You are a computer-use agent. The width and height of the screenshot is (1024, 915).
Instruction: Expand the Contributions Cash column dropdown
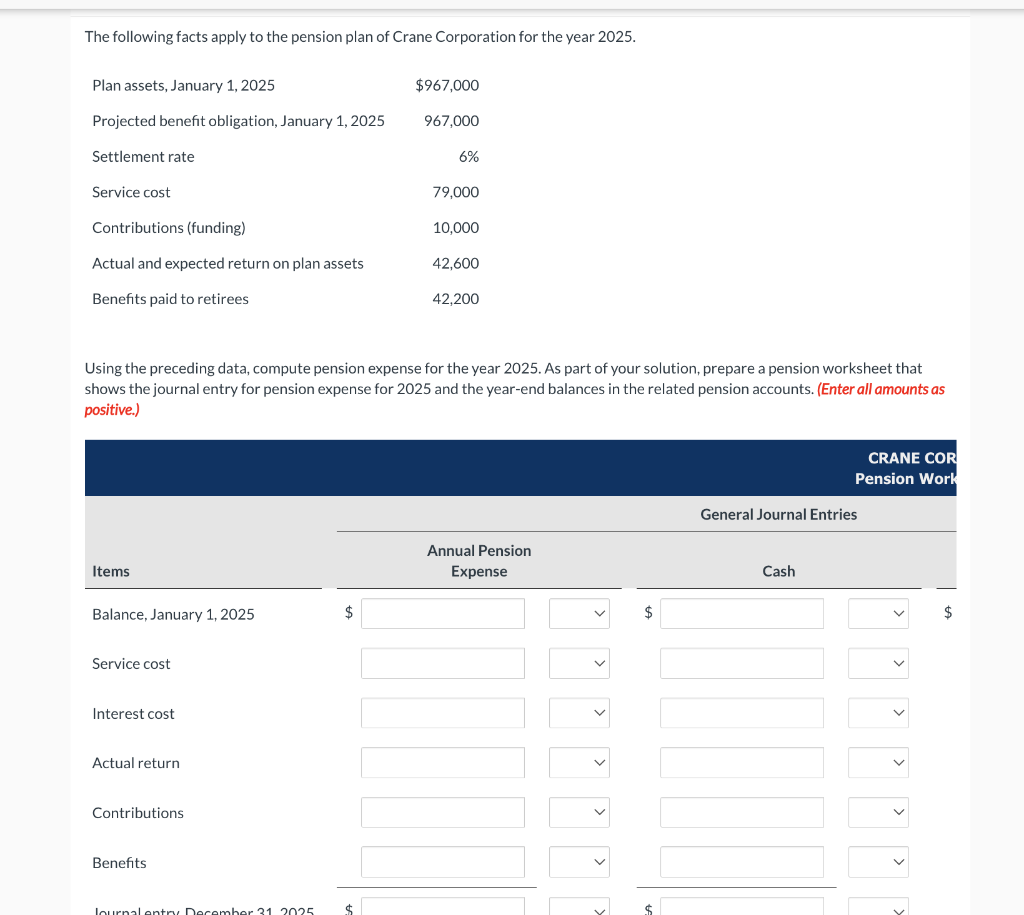[x=878, y=812]
